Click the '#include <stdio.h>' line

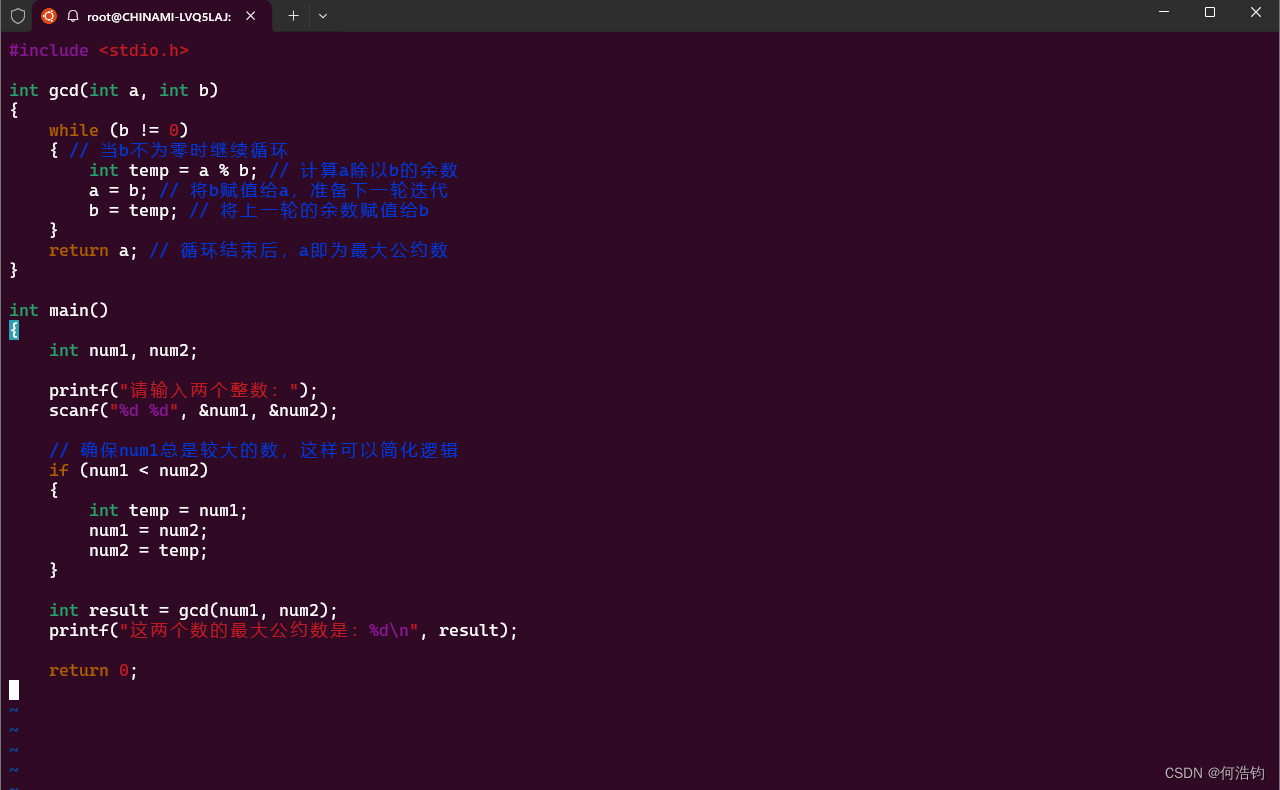(99, 50)
